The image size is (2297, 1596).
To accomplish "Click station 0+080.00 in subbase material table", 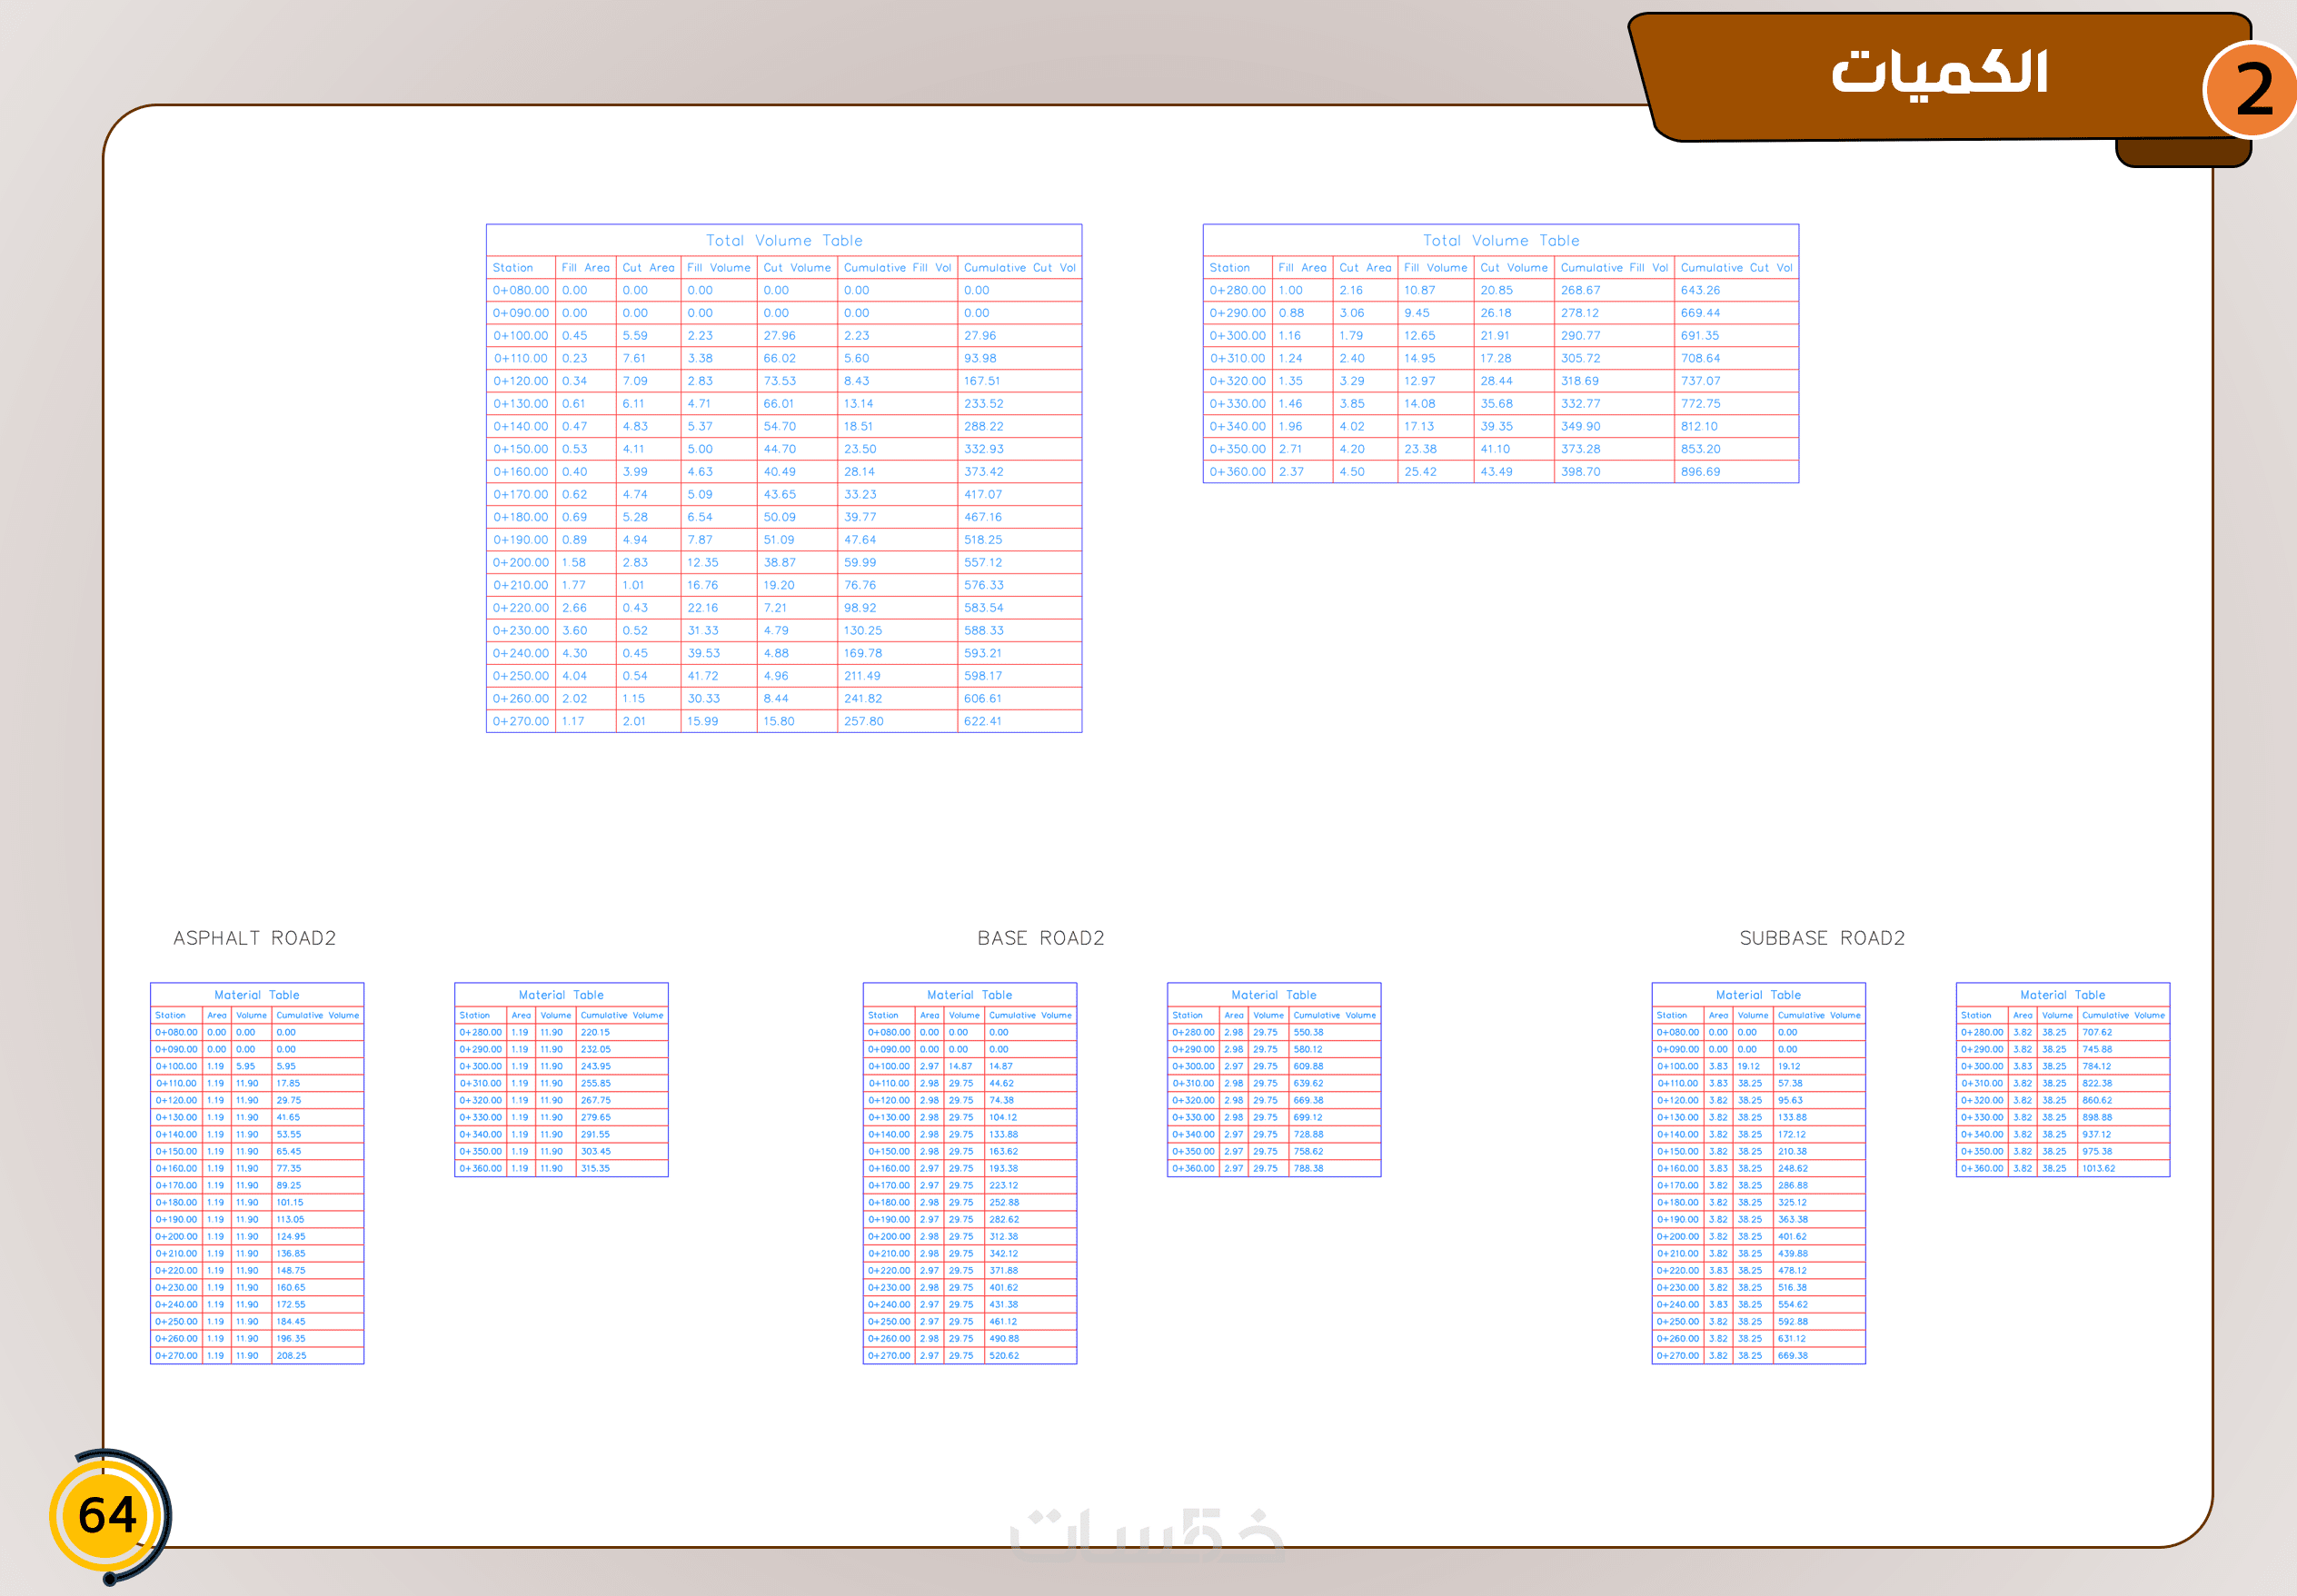I will click(x=1677, y=1032).
